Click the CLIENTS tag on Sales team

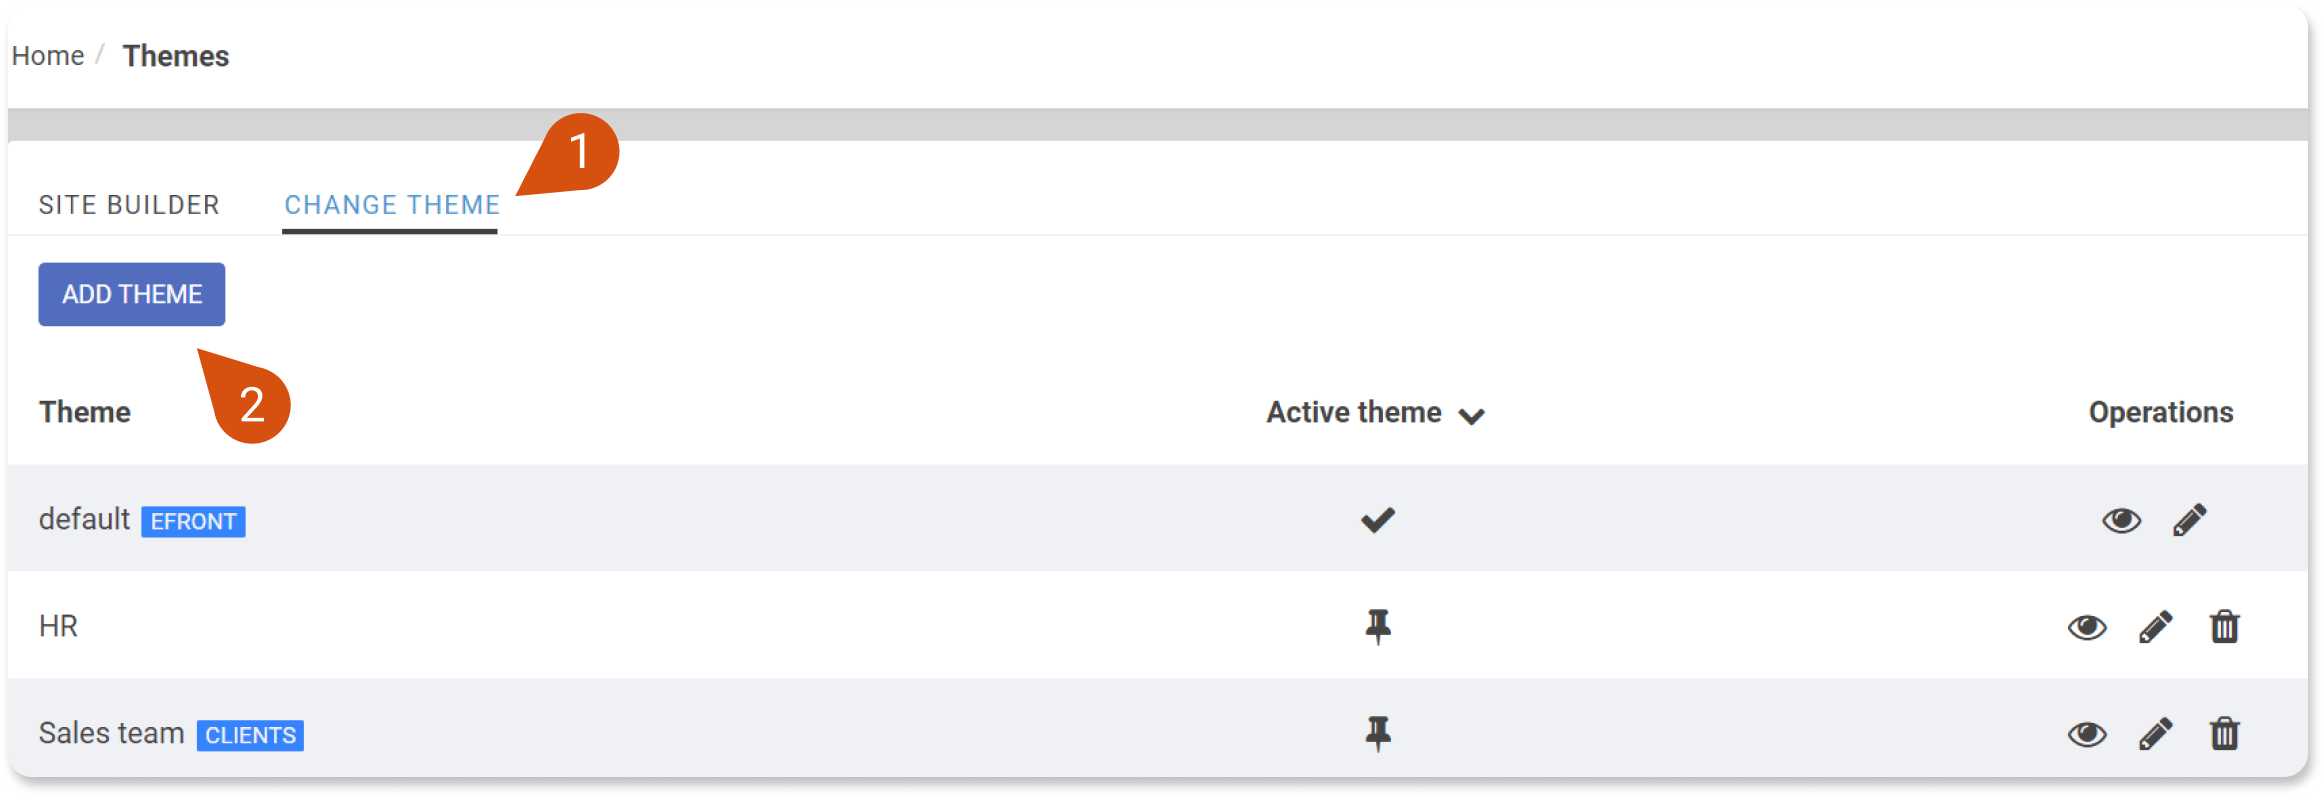(250, 735)
